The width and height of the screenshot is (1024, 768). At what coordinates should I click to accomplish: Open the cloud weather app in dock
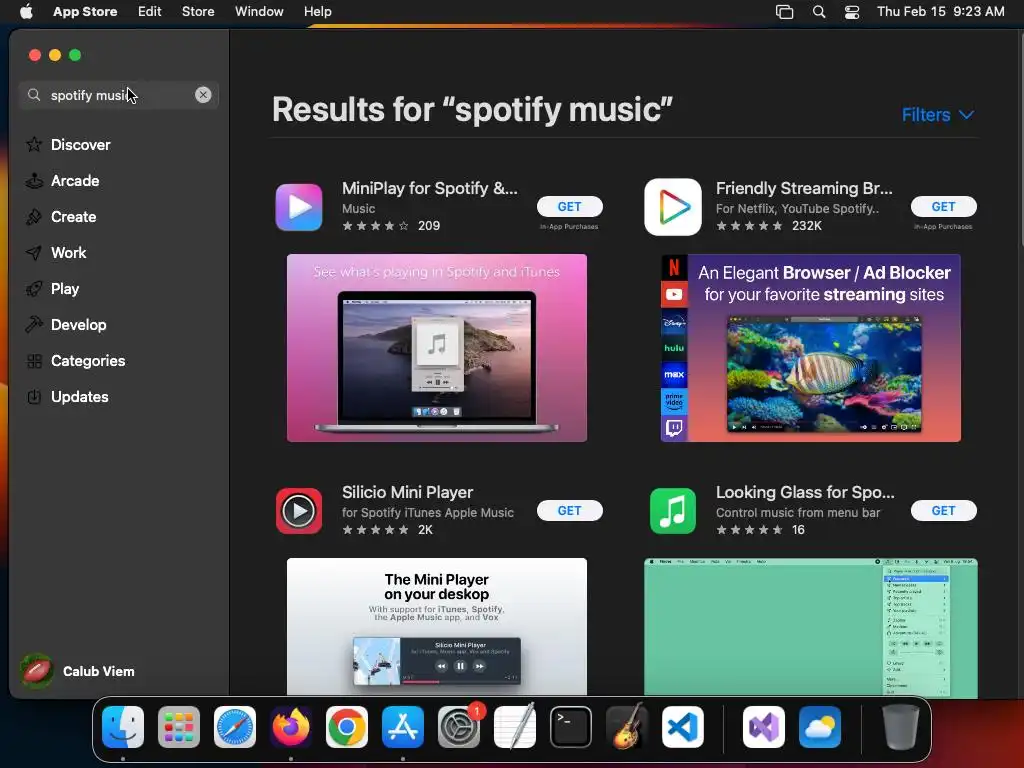(x=820, y=727)
